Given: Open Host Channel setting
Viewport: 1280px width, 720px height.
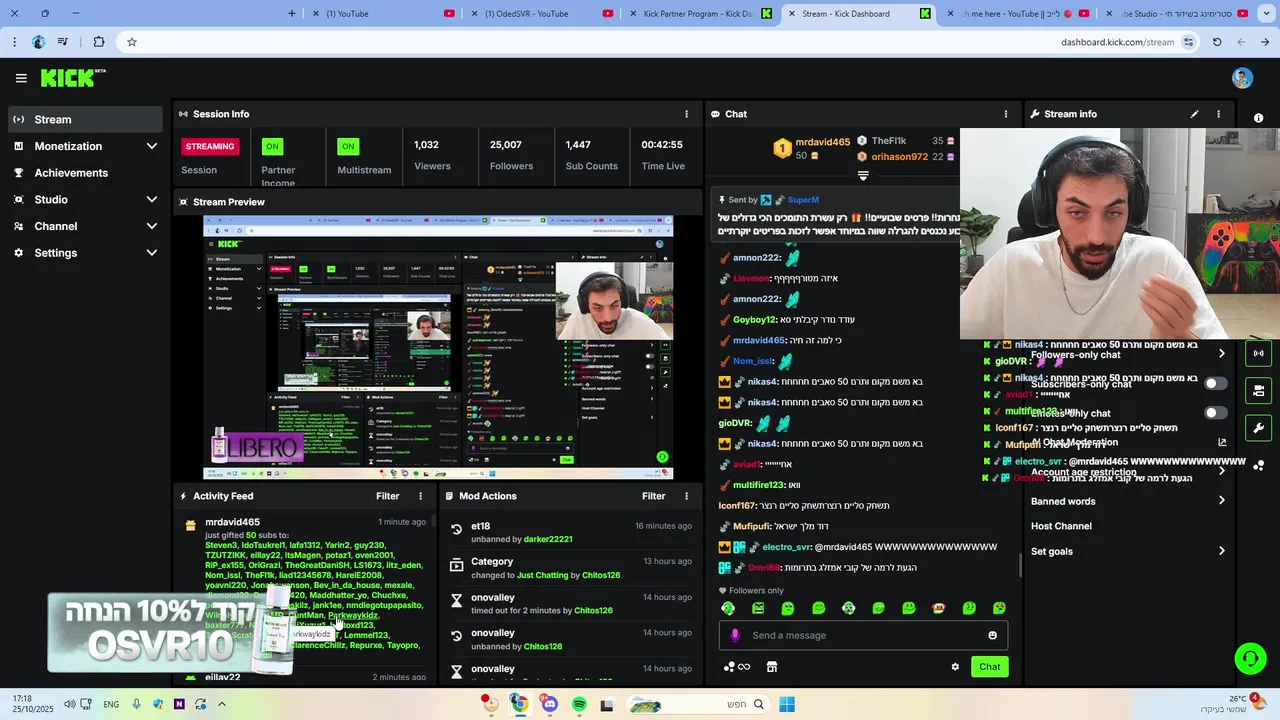Looking at the screenshot, I should (1061, 526).
